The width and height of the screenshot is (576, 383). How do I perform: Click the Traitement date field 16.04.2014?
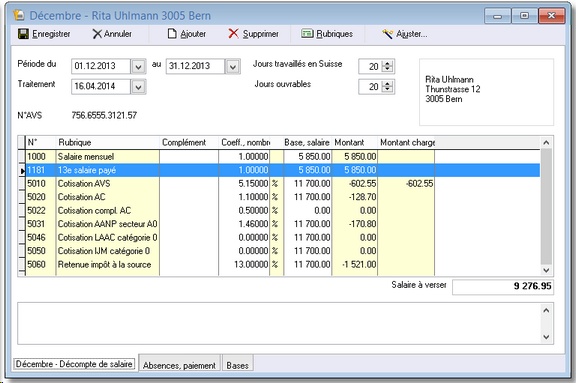click(x=101, y=87)
